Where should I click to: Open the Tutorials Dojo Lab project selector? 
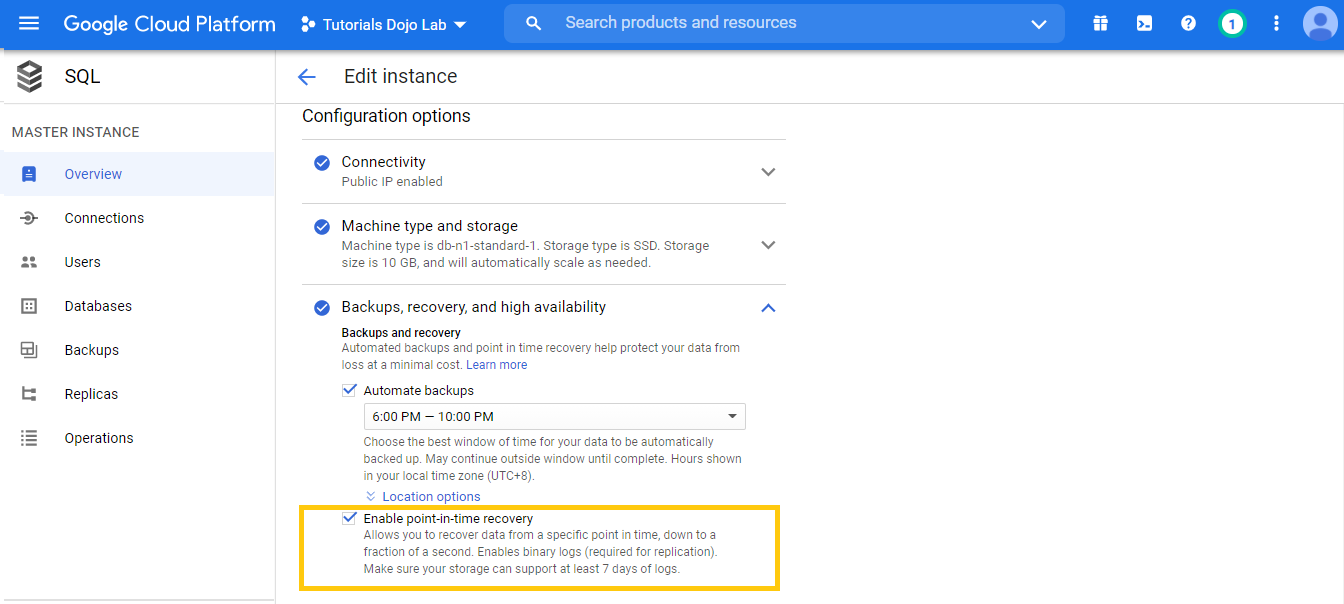click(x=385, y=24)
